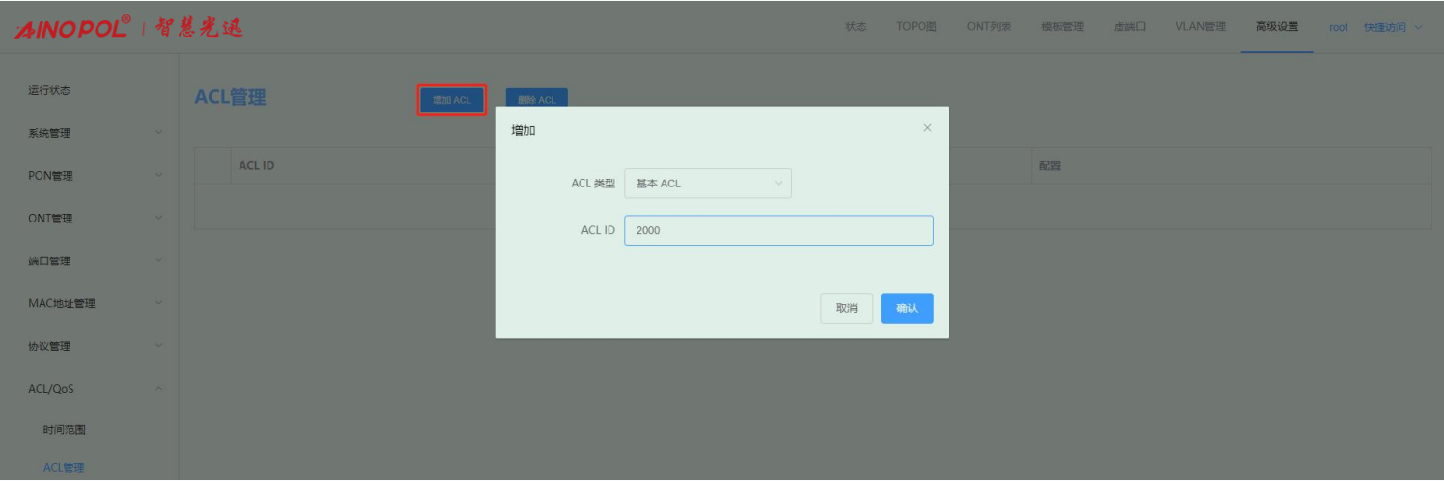The width and height of the screenshot is (1444, 481).
Task: Open the 快捷访问 dropdown menu
Action: [1392, 27]
